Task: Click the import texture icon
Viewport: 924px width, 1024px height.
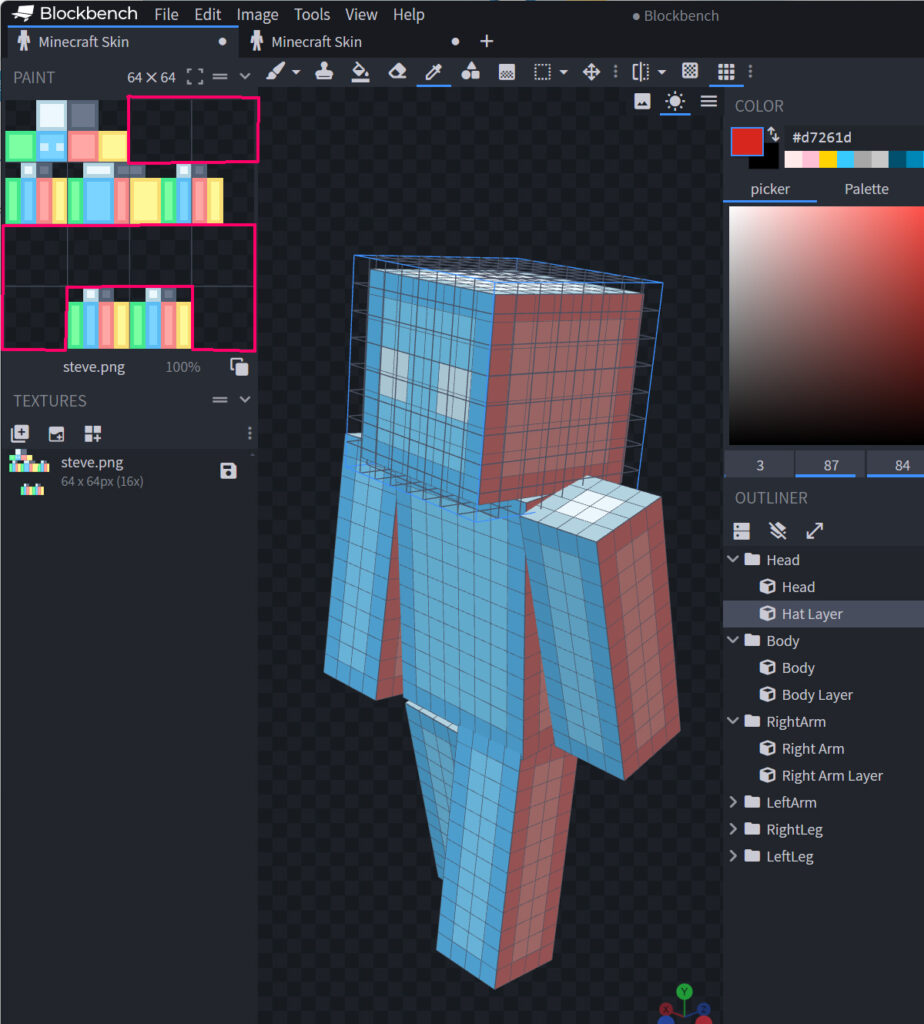Action: click(20, 434)
